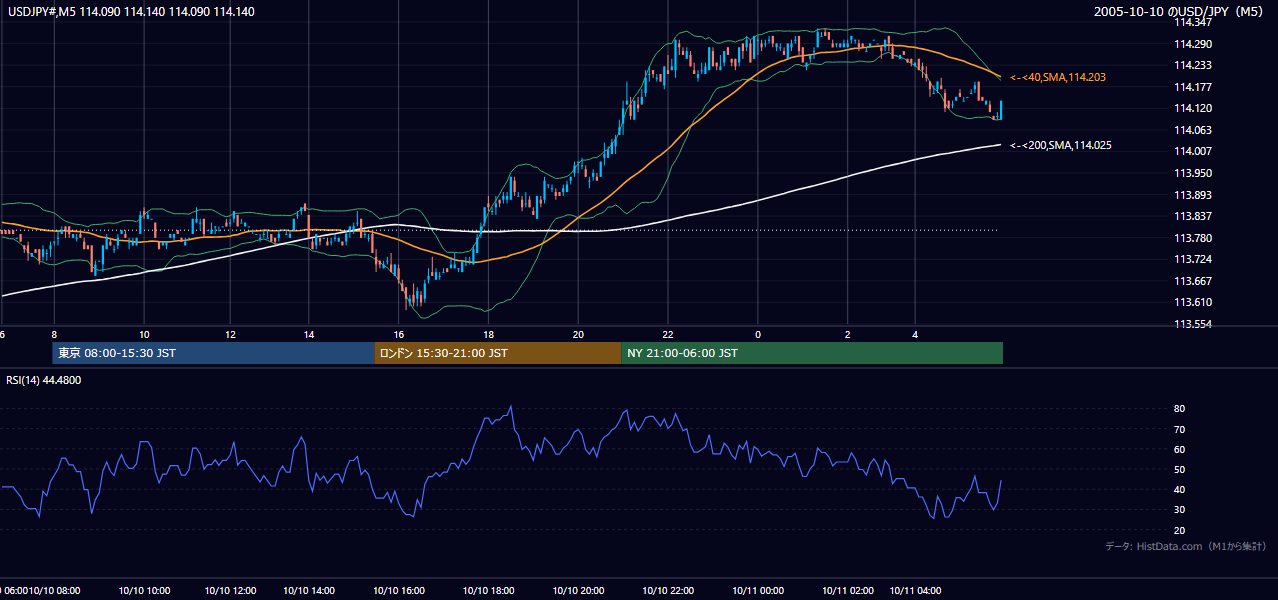This screenshot has height=600, width=1278.
Task: Click the last blue candle at chart's right edge
Action: click(1001, 109)
